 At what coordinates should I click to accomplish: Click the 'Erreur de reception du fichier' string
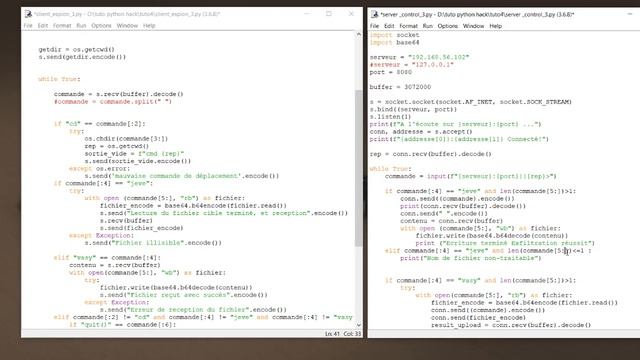tap(188, 309)
